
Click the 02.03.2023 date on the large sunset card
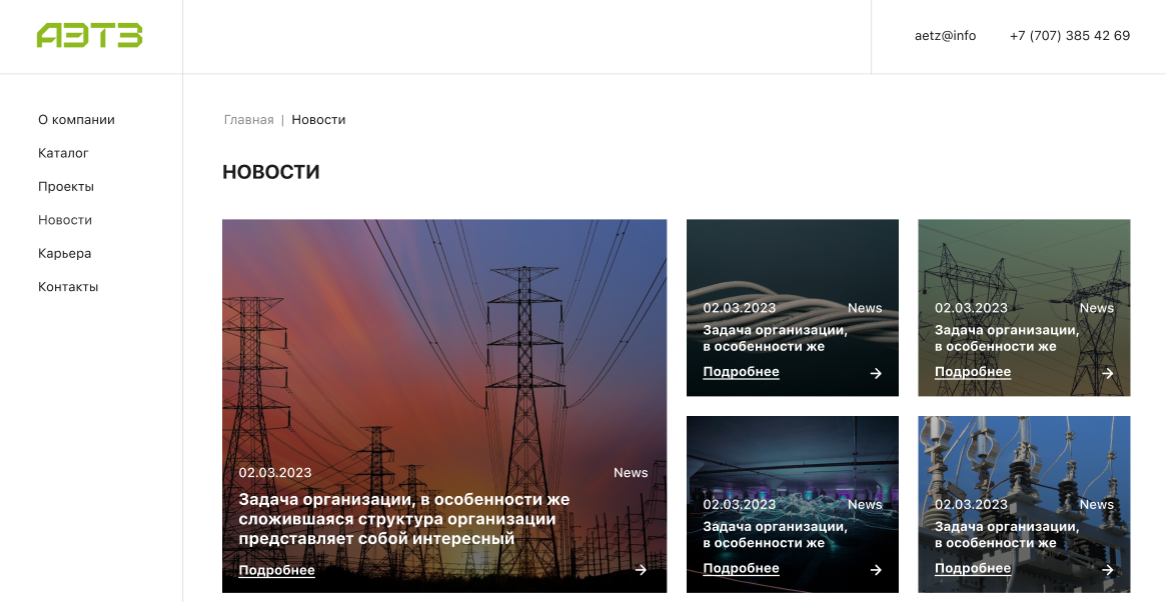275,473
